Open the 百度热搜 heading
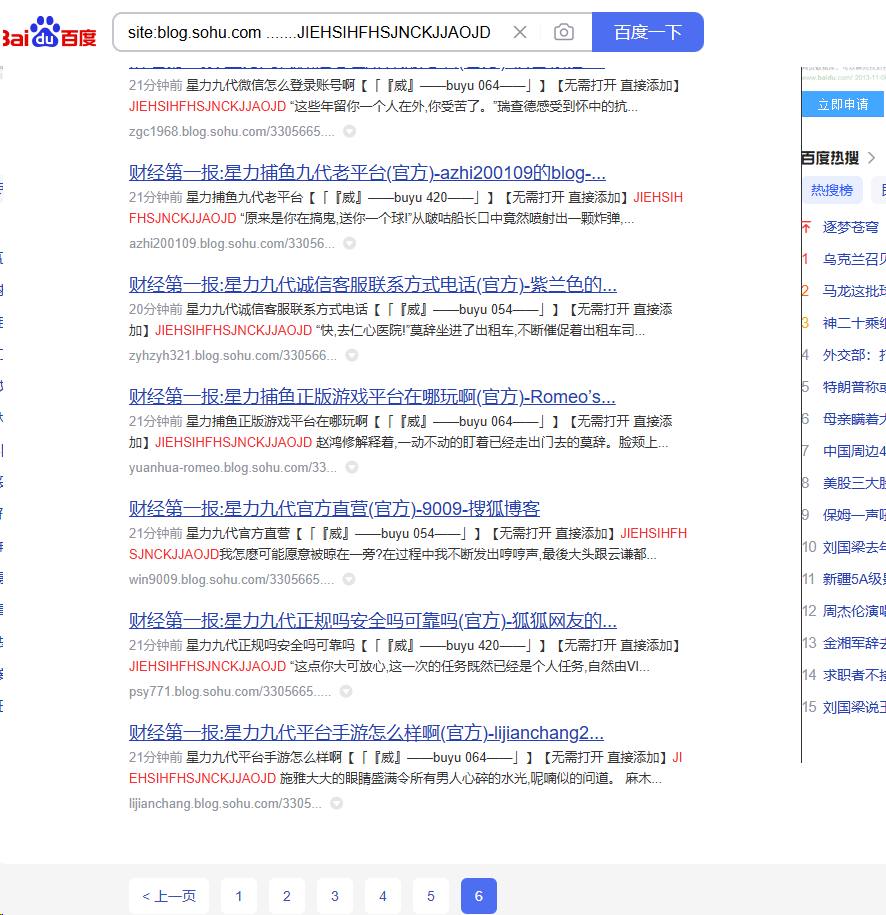 coord(830,158)
